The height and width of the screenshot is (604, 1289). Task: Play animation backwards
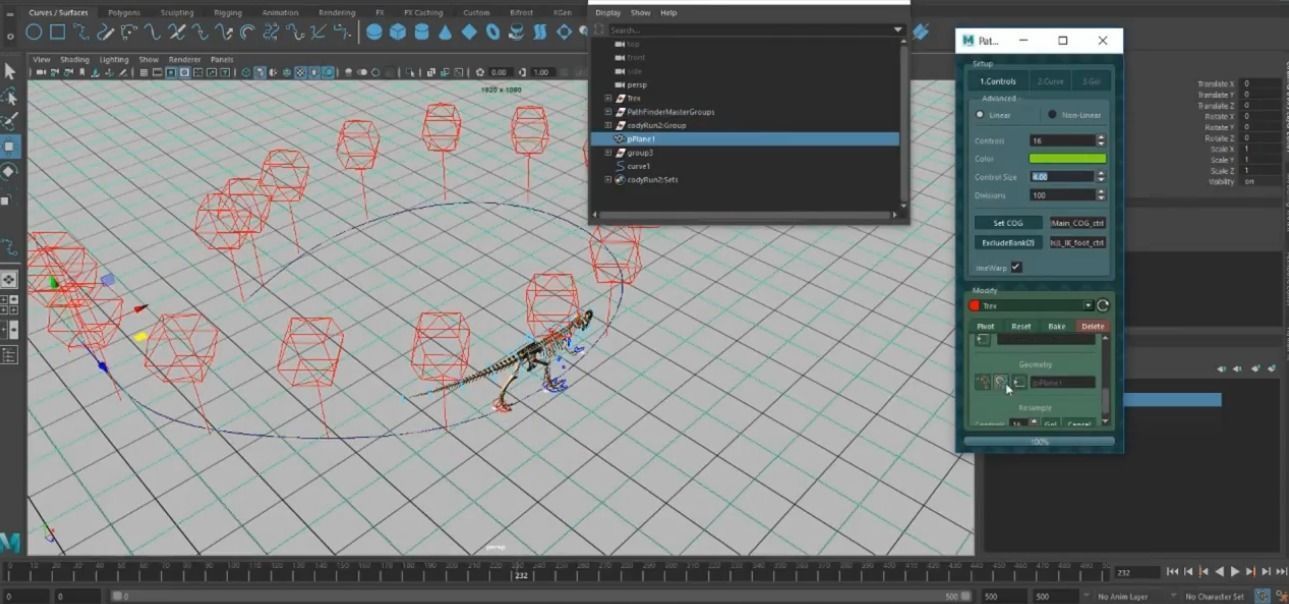pyautogui.click(x=1219, y=572)
